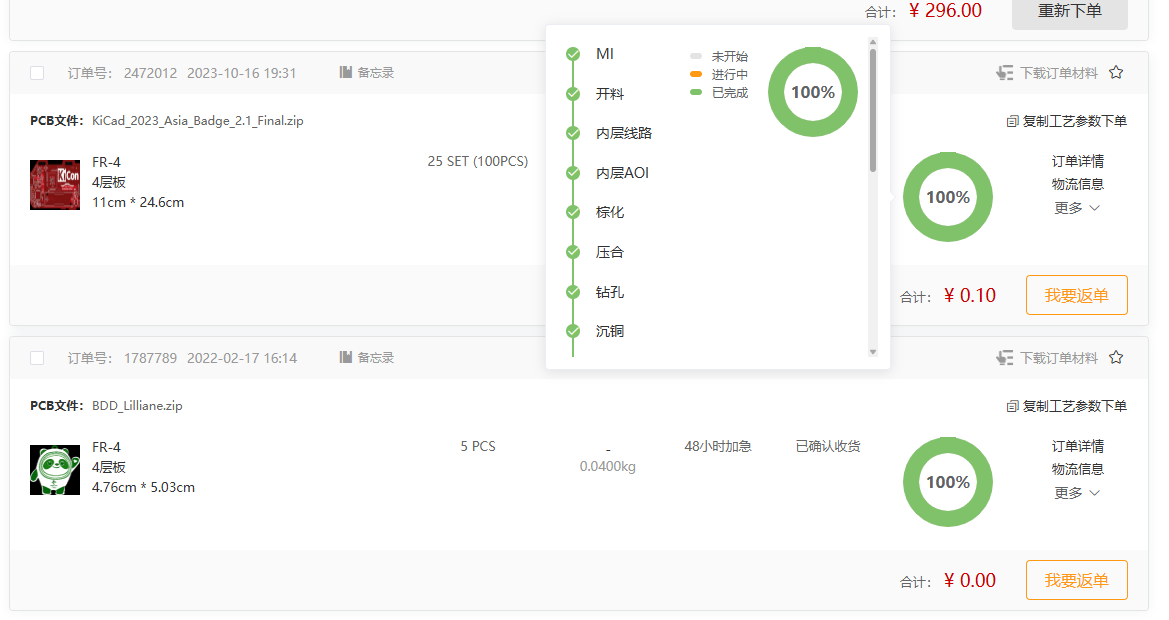Image resolution: width=1169 pixels, height=620 pixels.
Task: Tick the checkbox for order 2472012
Action: [37, 73]
